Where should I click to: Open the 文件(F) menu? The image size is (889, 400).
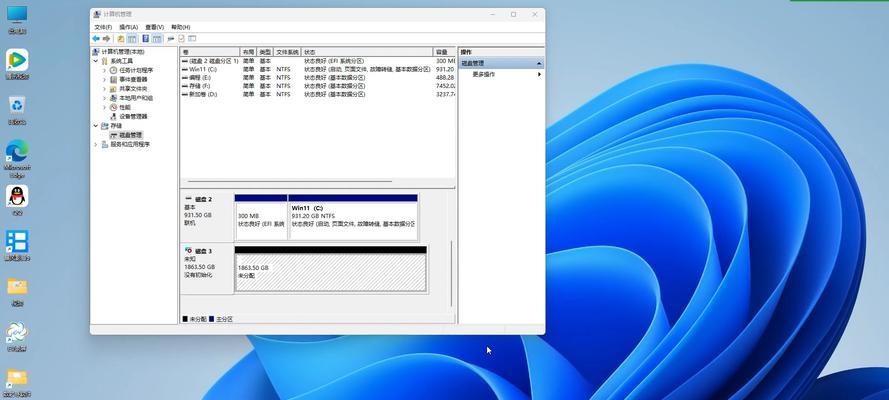pyautogui.click(x=103, y=27)
